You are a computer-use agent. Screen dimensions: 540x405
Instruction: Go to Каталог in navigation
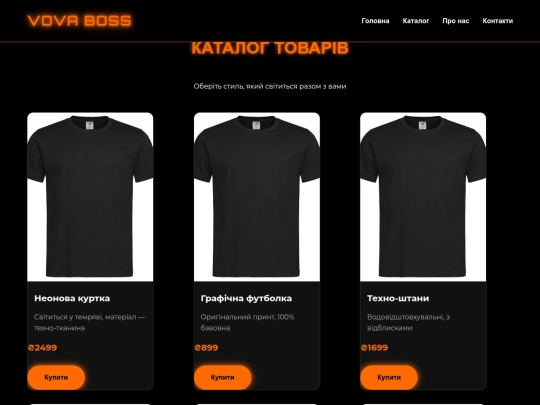pos(416,21)
